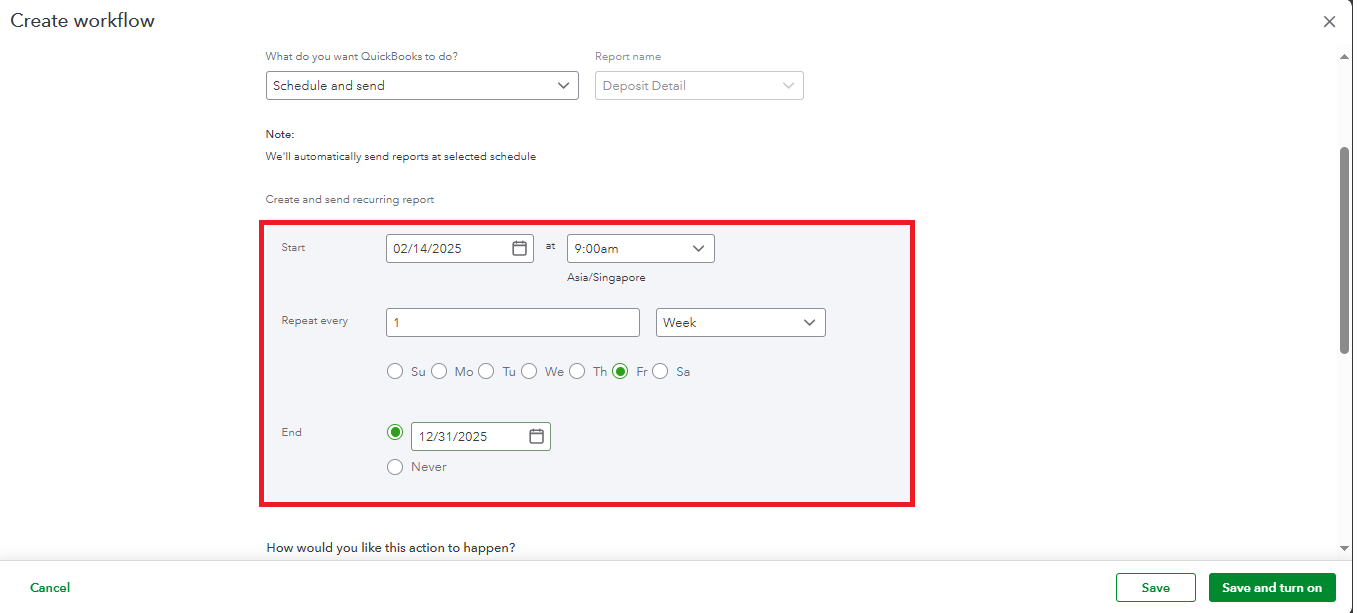Viewport: 1358px width, 613px height.
Task: Select the Su day radio button
Action: coord(395,371)
